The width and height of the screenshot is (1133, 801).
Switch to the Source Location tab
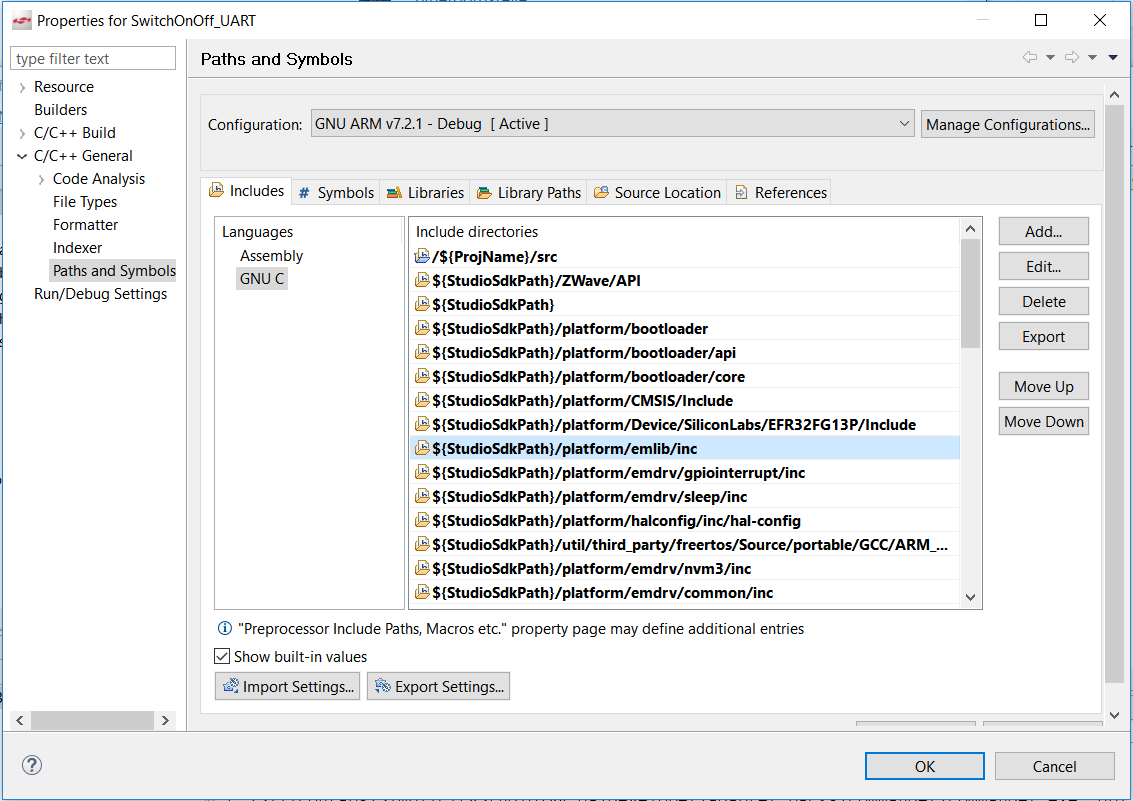[x=657, y=191]
